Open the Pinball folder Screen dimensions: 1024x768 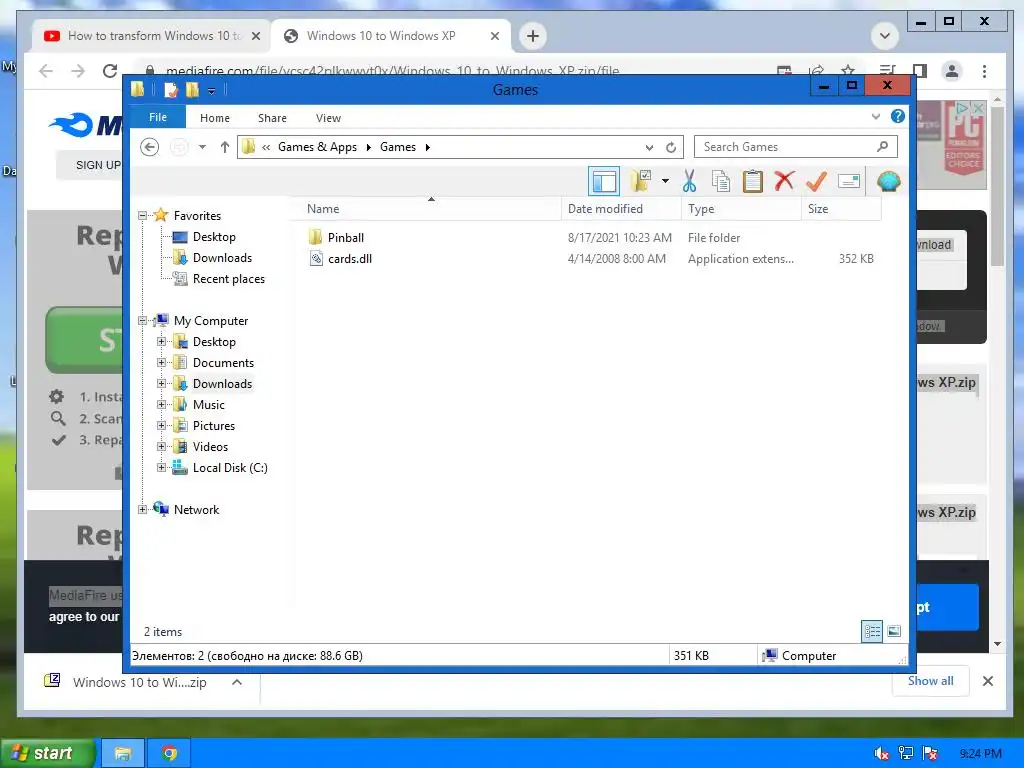345,238
